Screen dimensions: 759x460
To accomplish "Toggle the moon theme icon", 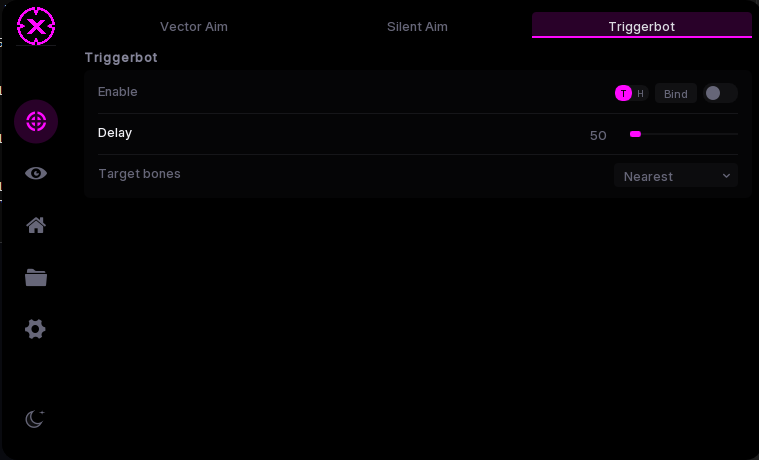I will click(x=35, y=419).
